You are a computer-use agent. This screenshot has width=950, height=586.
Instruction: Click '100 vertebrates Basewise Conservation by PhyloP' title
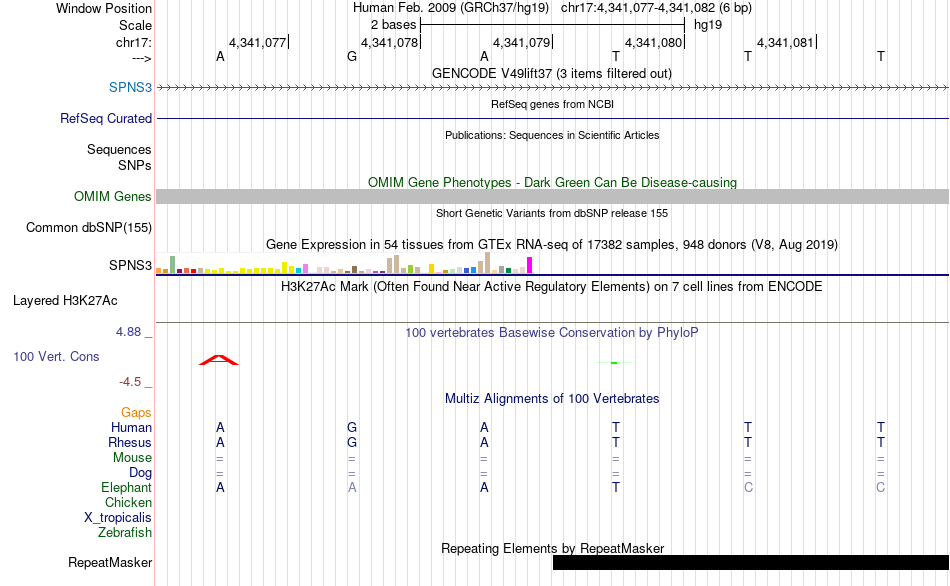[x=551, y=332]
